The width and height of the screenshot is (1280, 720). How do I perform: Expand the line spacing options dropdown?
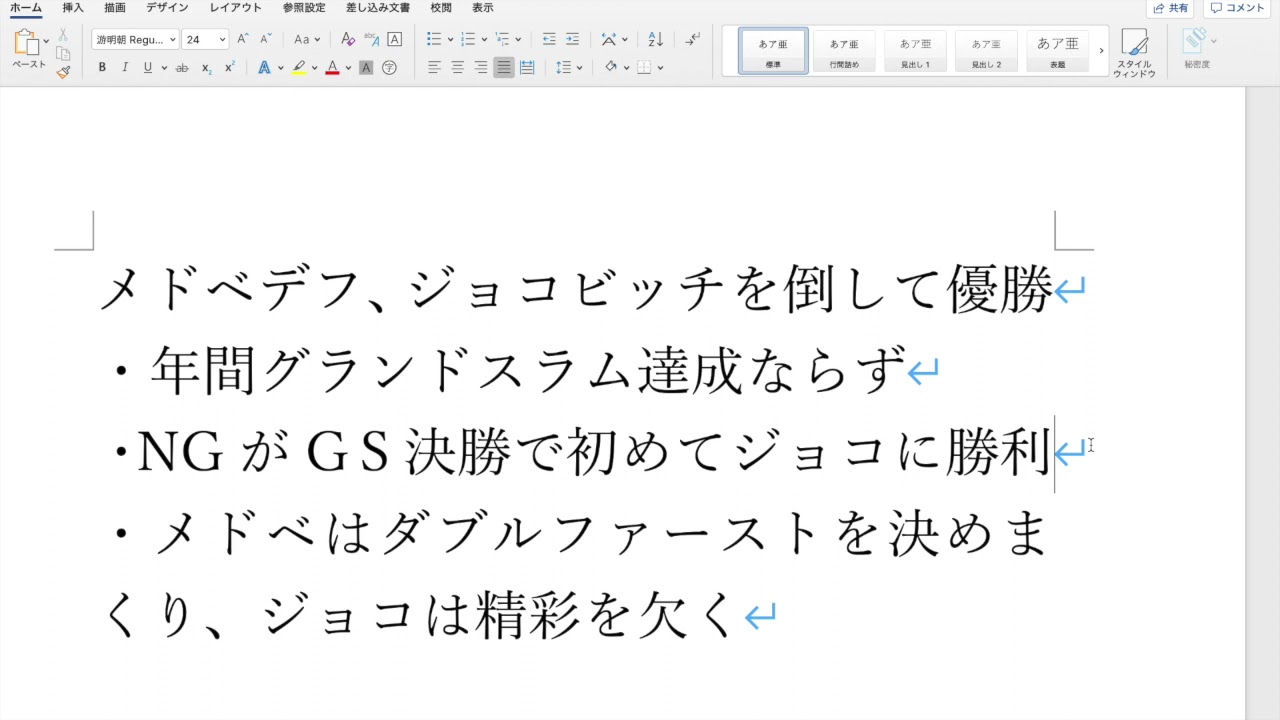tap(580, 68)
